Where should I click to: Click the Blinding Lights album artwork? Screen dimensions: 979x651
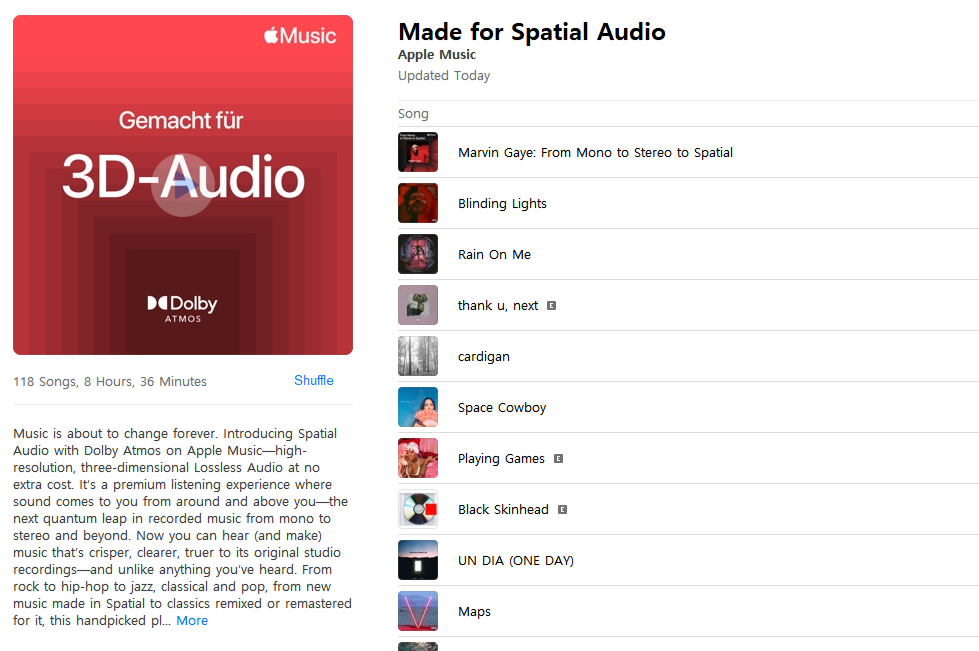point(418,203)
